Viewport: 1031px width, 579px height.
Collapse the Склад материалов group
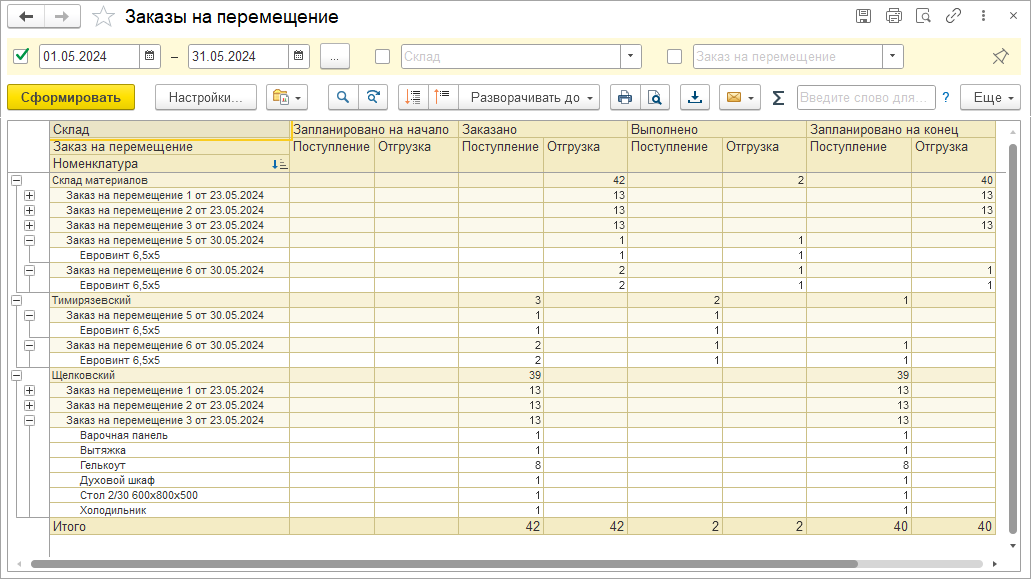tap(16, 180)
